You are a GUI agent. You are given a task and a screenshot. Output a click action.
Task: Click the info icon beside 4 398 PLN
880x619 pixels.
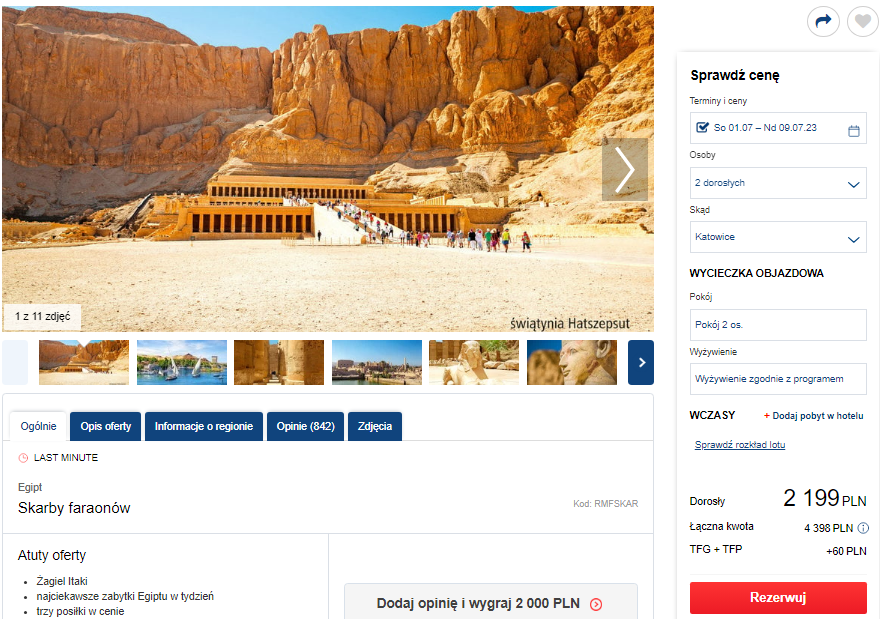point(863,528)
